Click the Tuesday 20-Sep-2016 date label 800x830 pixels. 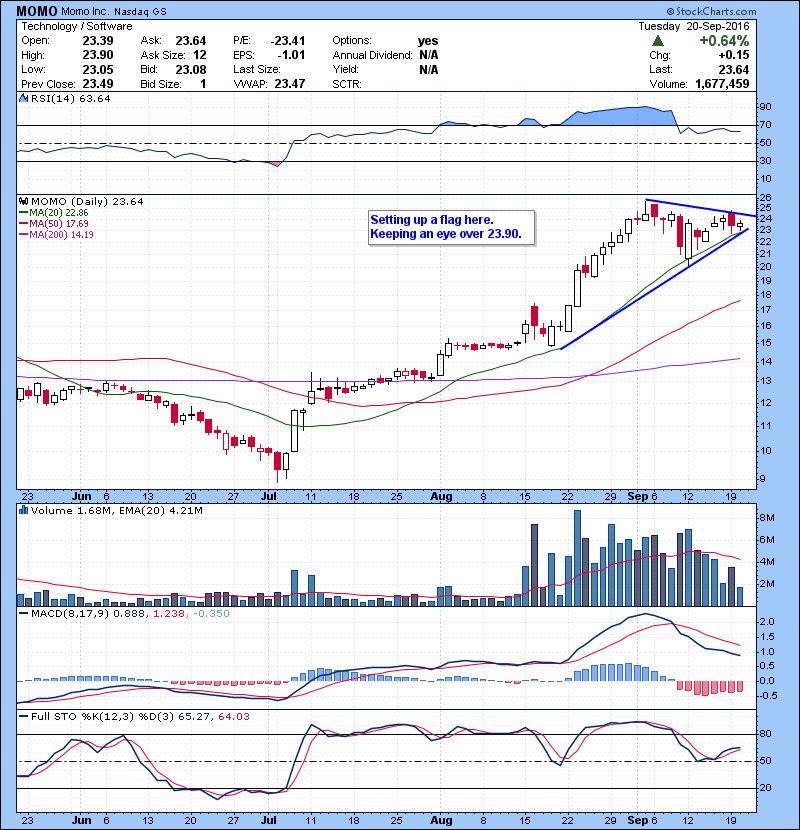(694, 26)
